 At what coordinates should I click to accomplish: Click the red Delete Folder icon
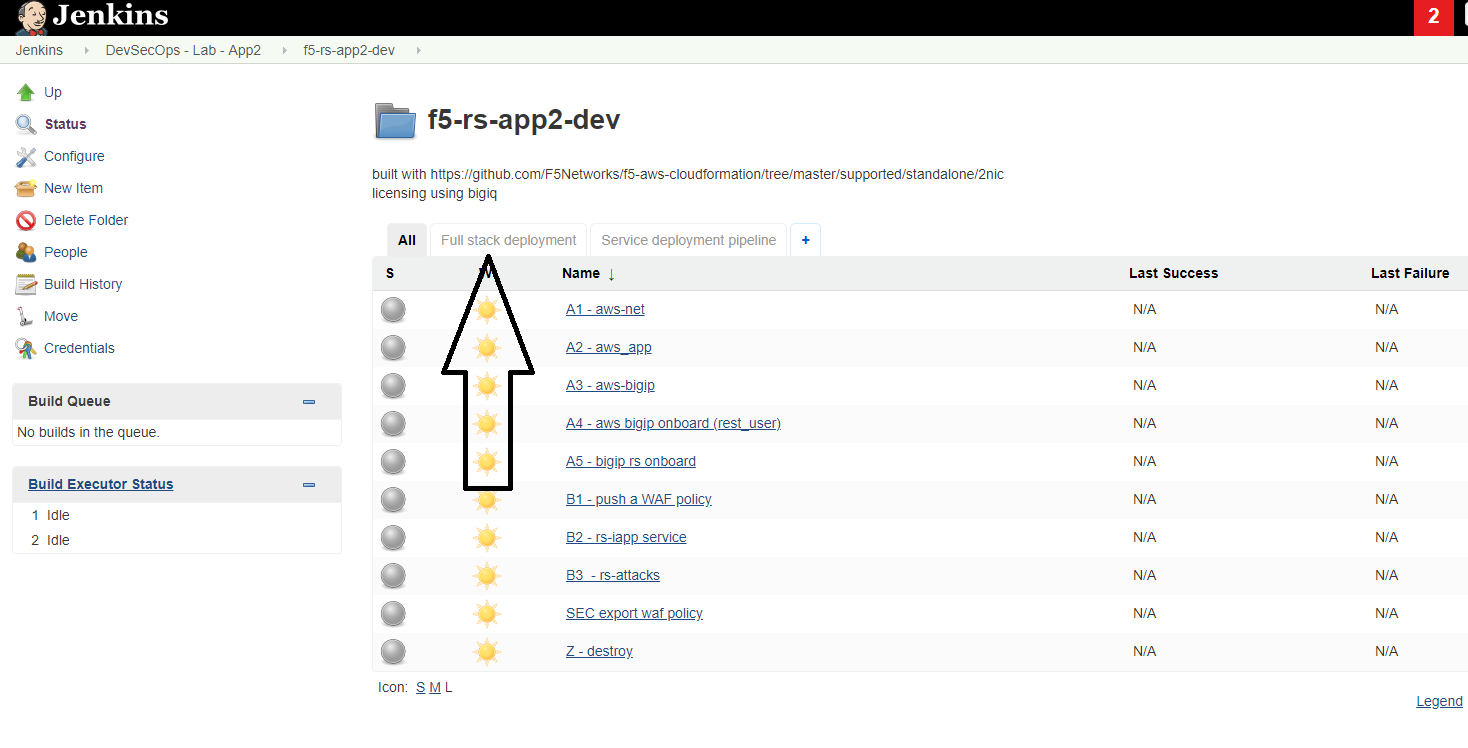(x=26, y=220)
